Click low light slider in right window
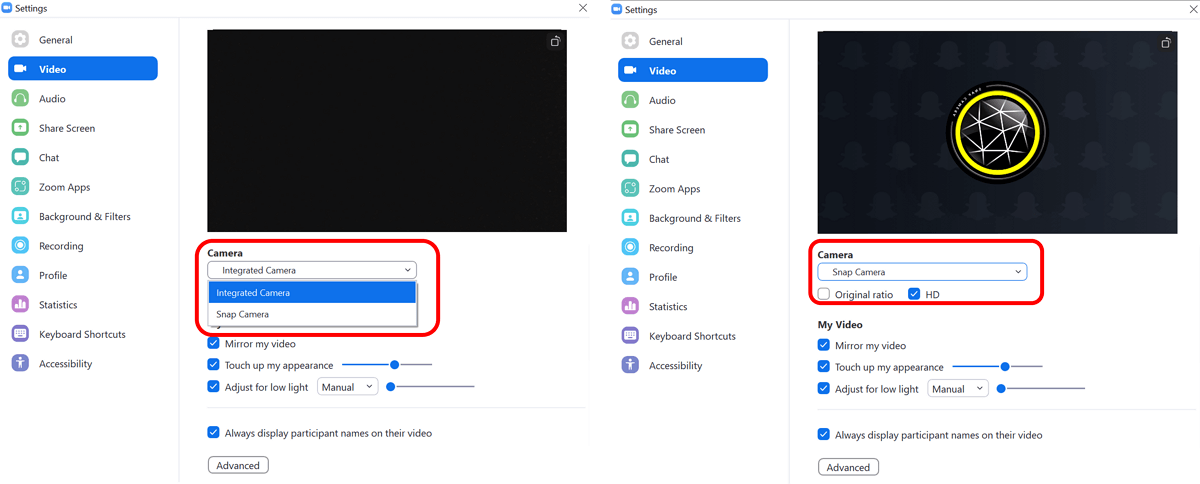This screenshot has width=1200, height=484. (1040, 388)
